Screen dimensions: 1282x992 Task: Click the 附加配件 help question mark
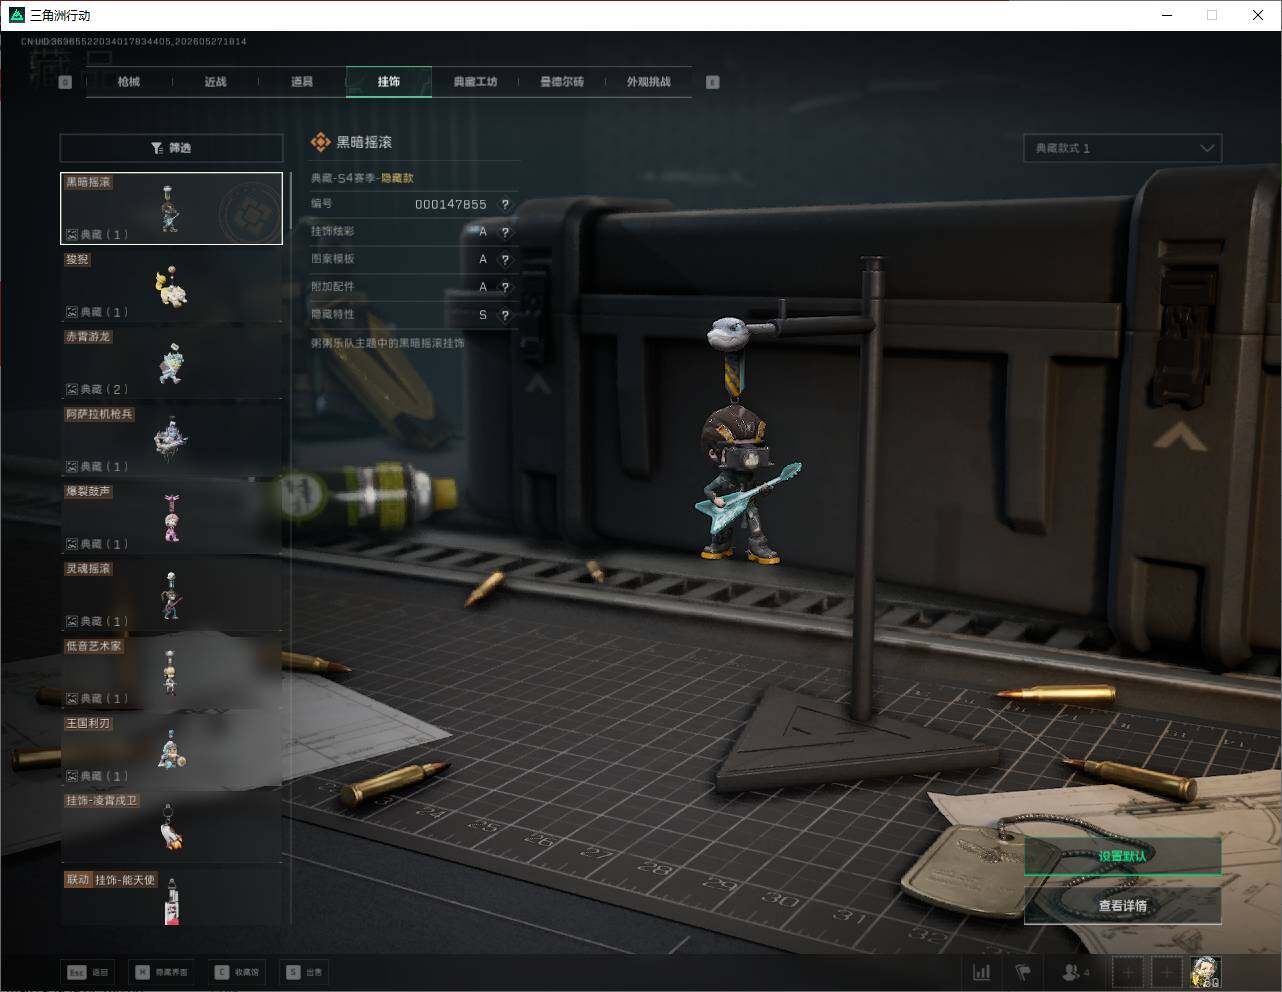(505, 287)
